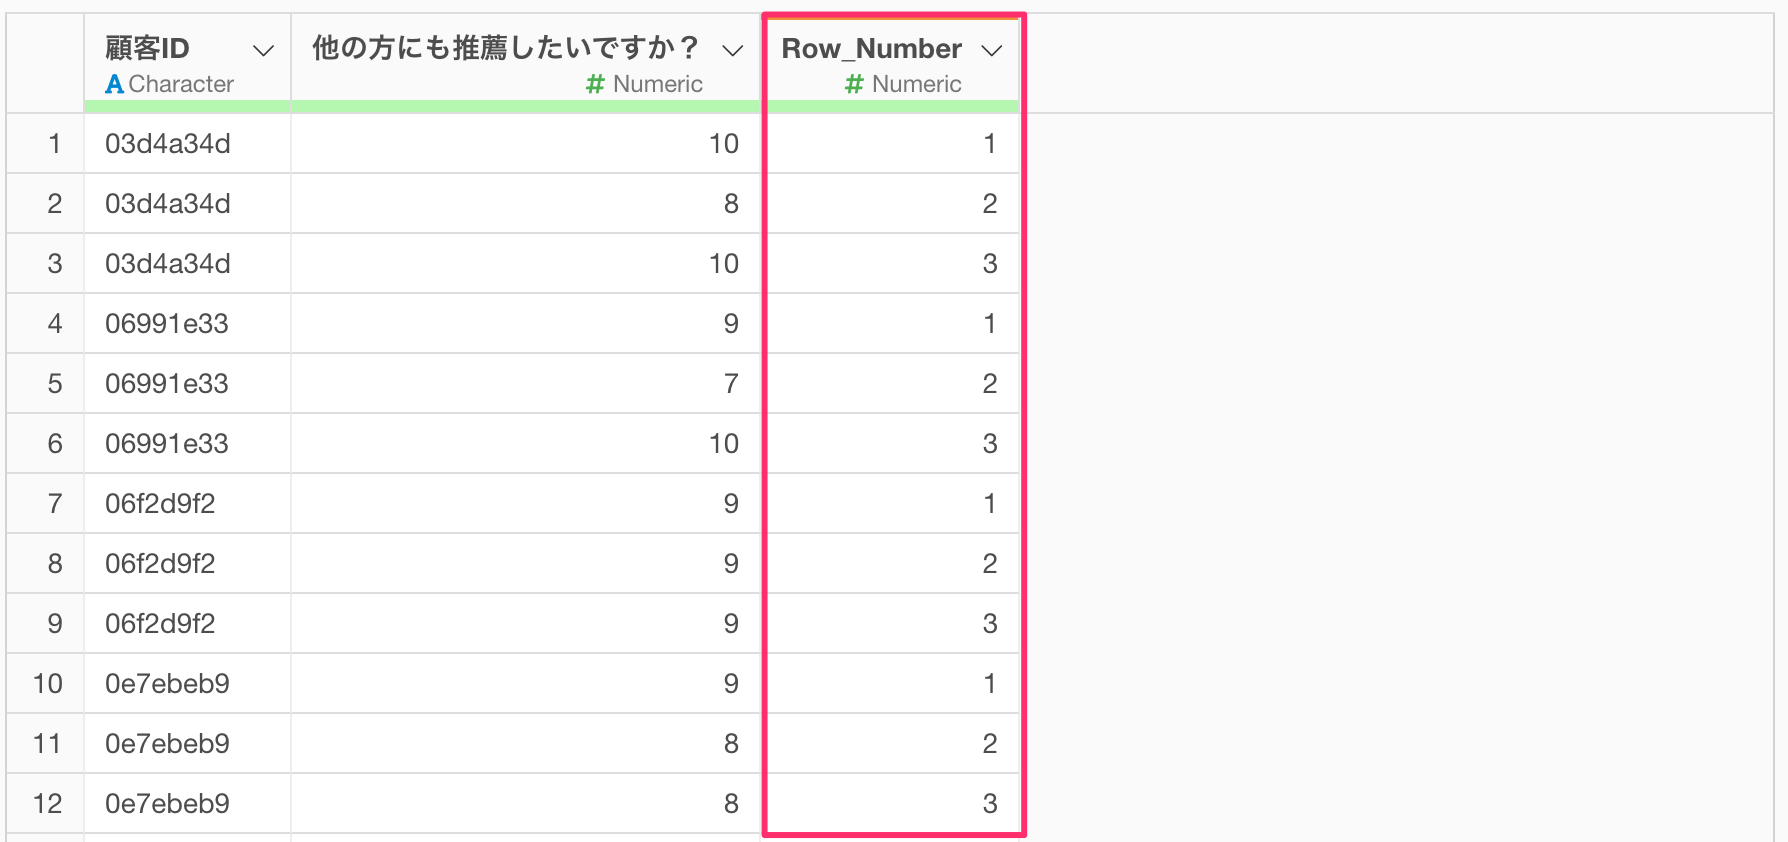Open the 顧客ID column dropdown menu
Screen dimensions: 1788x842
[x=263, y=50]
